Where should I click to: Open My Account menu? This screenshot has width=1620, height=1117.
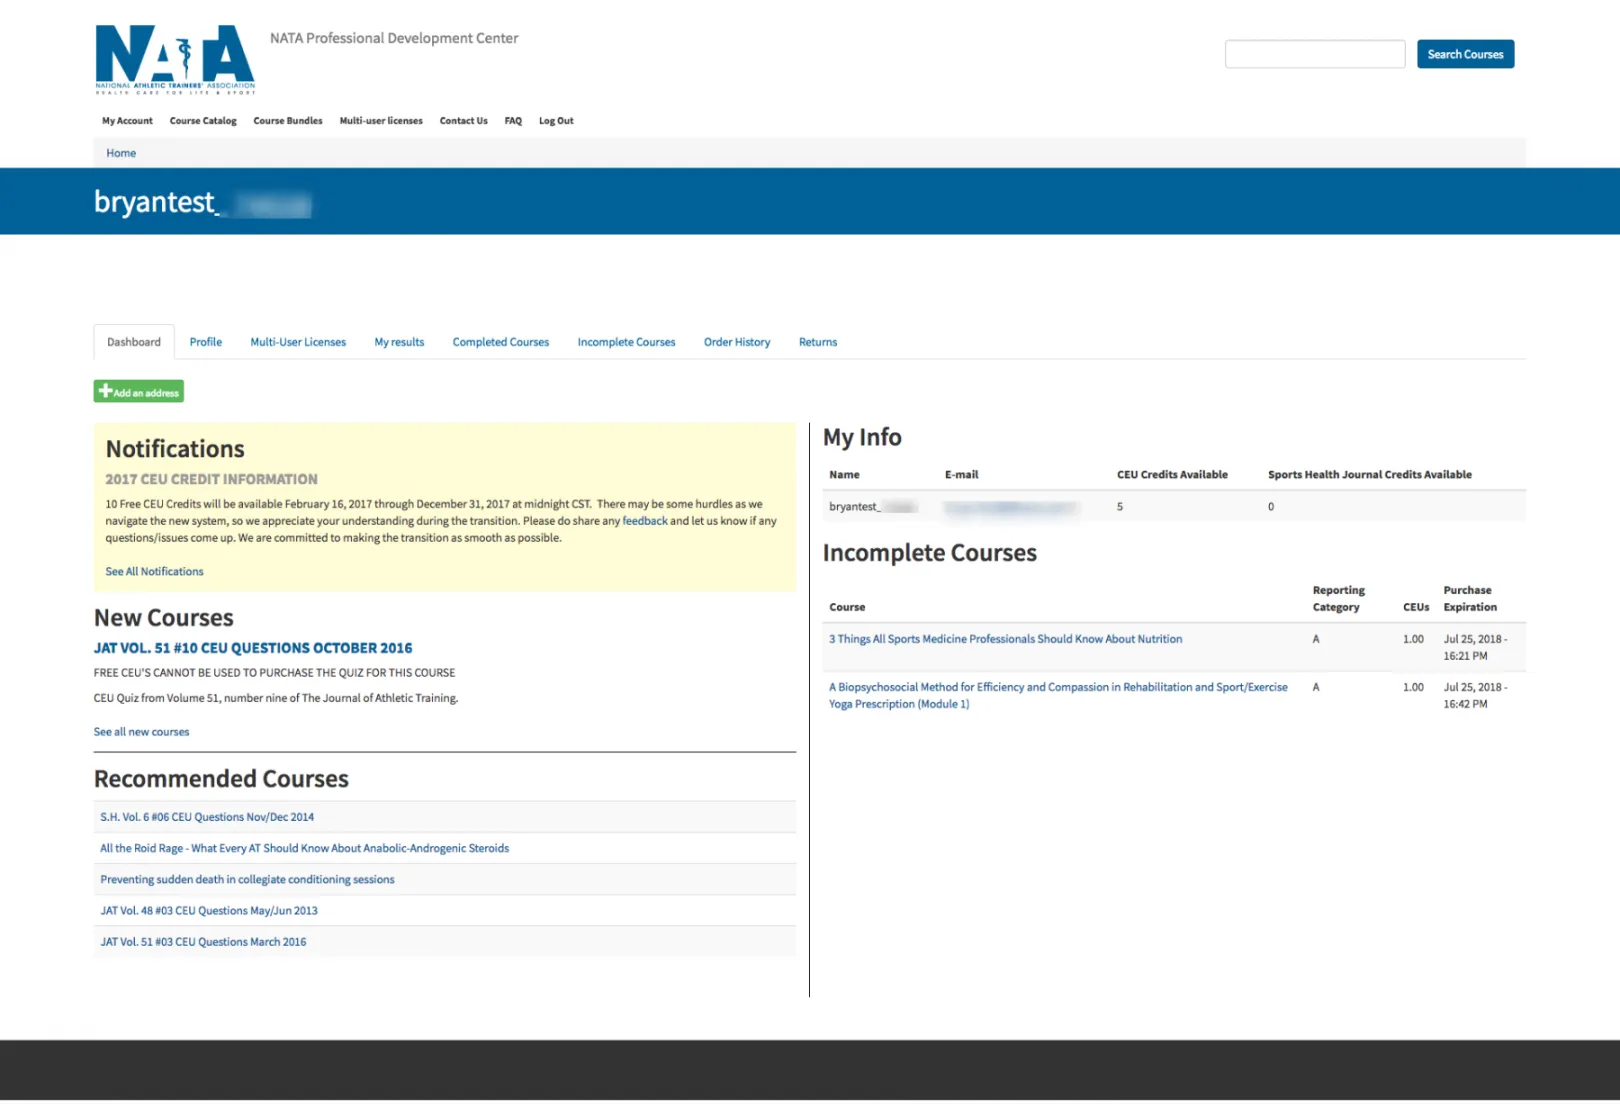[127, 121]
